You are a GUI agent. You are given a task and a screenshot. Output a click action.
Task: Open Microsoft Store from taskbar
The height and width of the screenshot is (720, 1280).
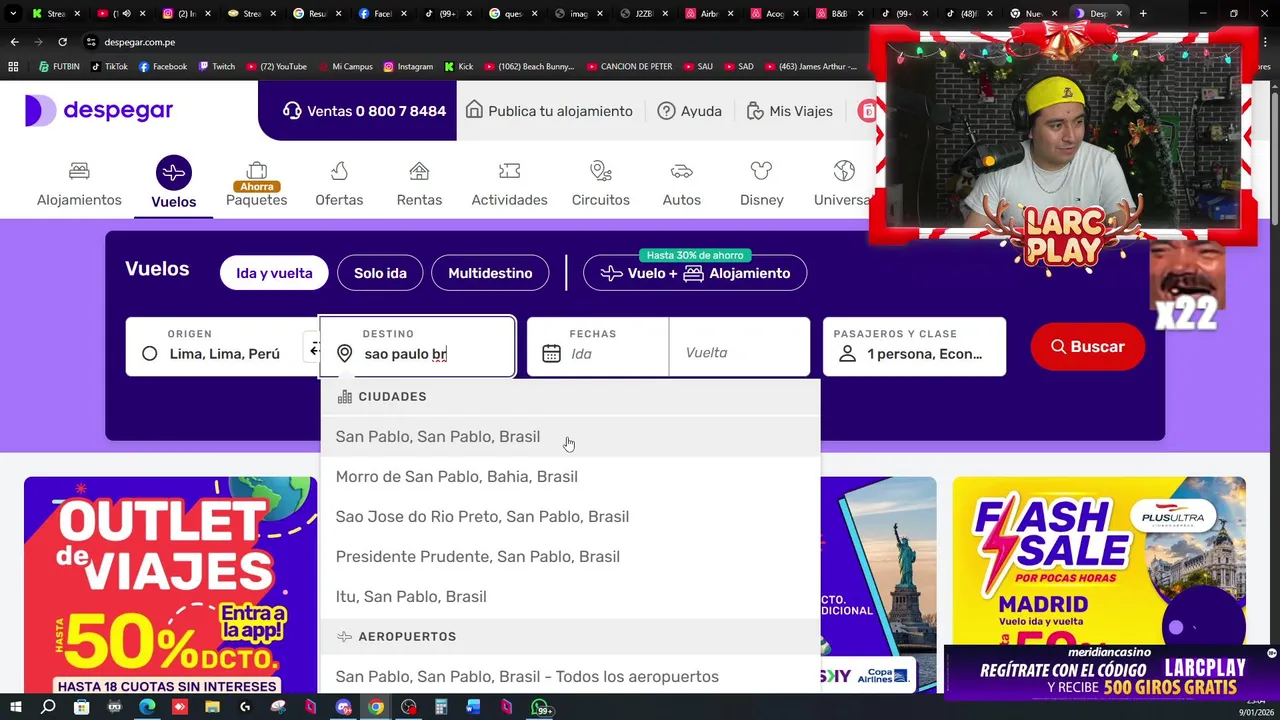(x=81, y=708)
